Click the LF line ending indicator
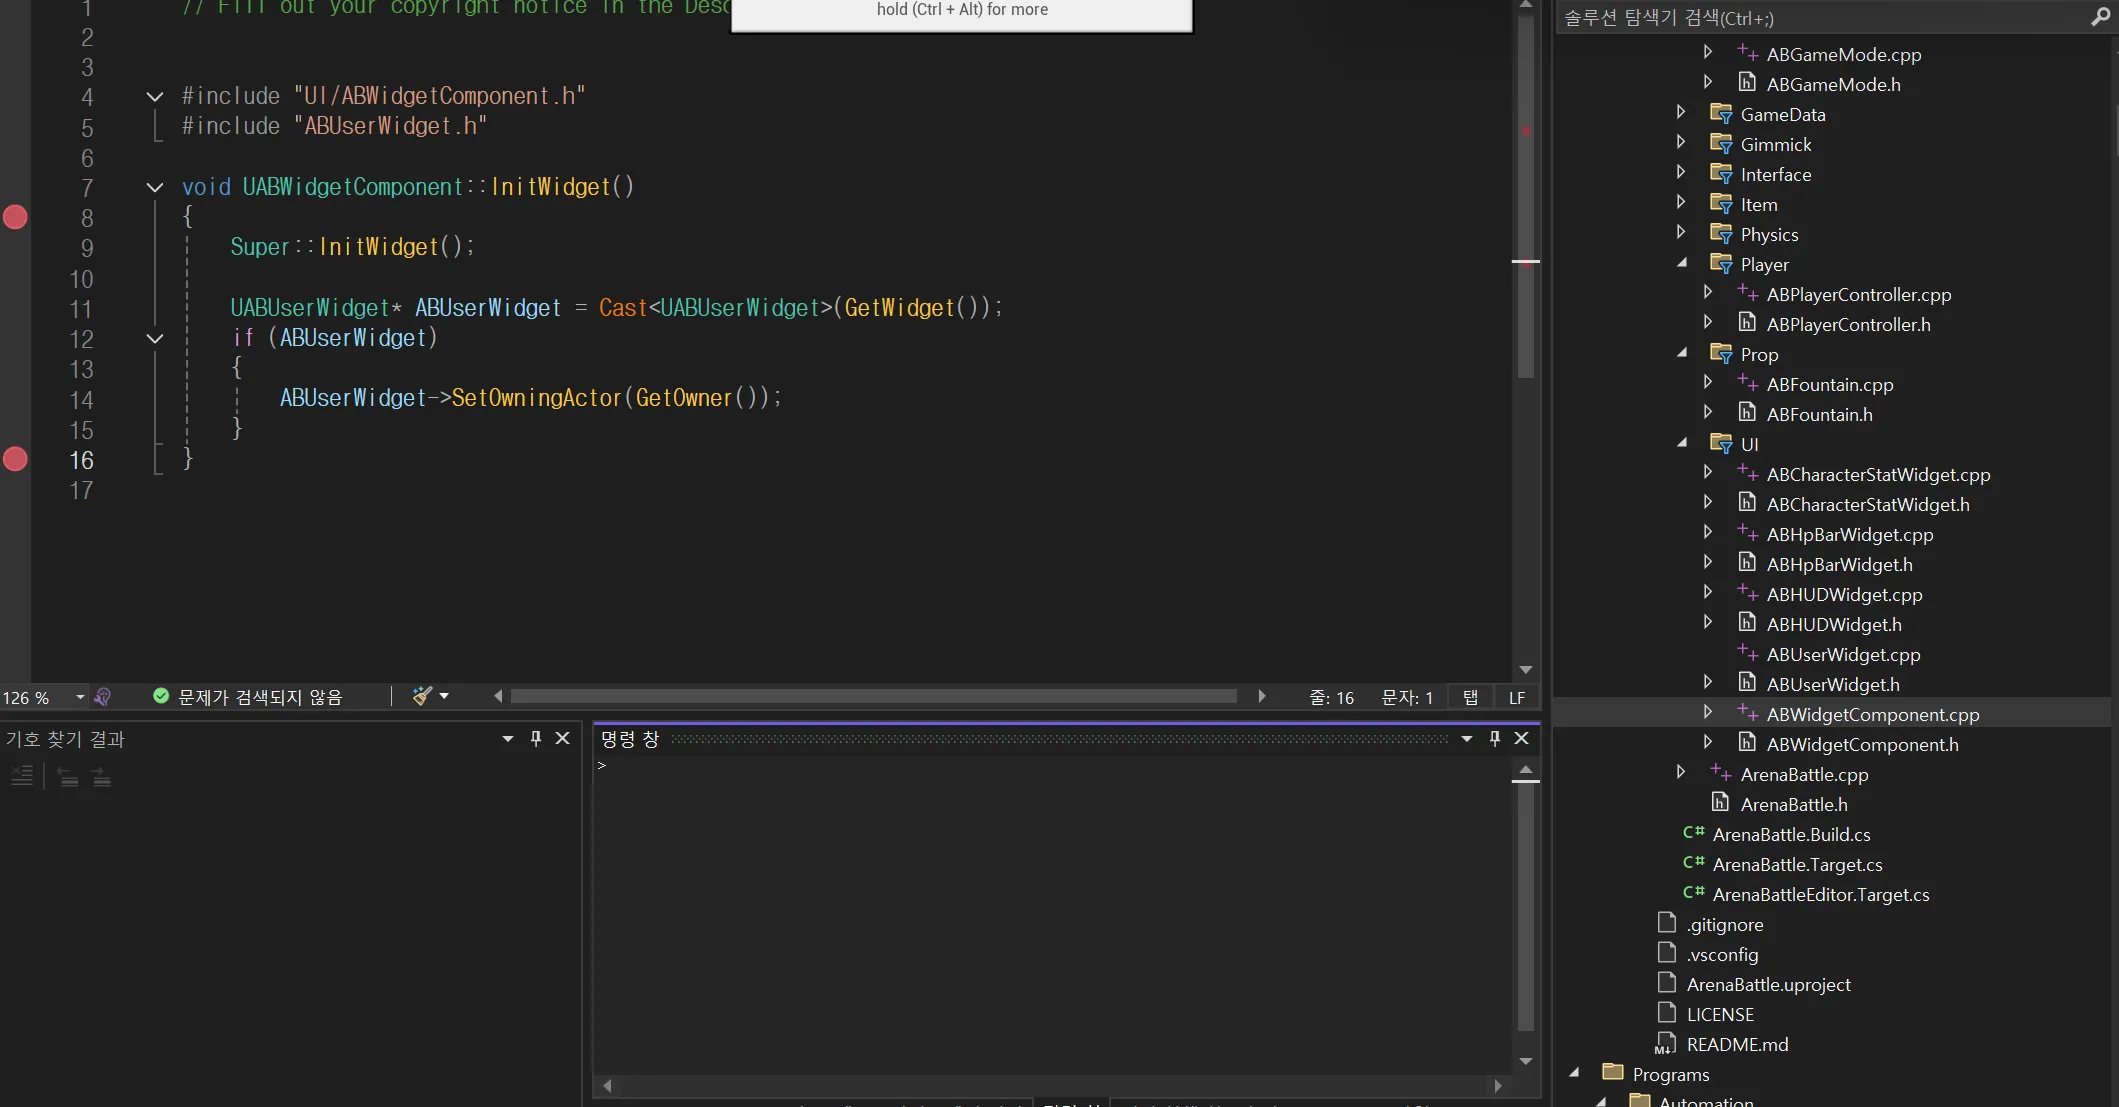The height and width of the screenshot is (1107, 2119). point(1517,698)
